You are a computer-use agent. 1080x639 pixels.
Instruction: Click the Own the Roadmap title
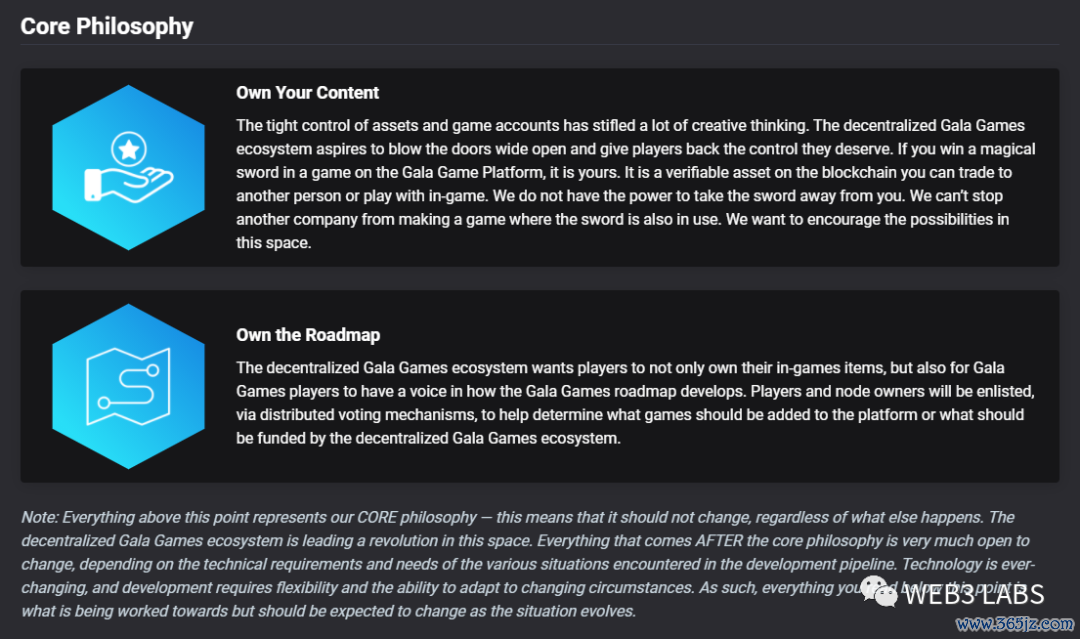[308, 335]
